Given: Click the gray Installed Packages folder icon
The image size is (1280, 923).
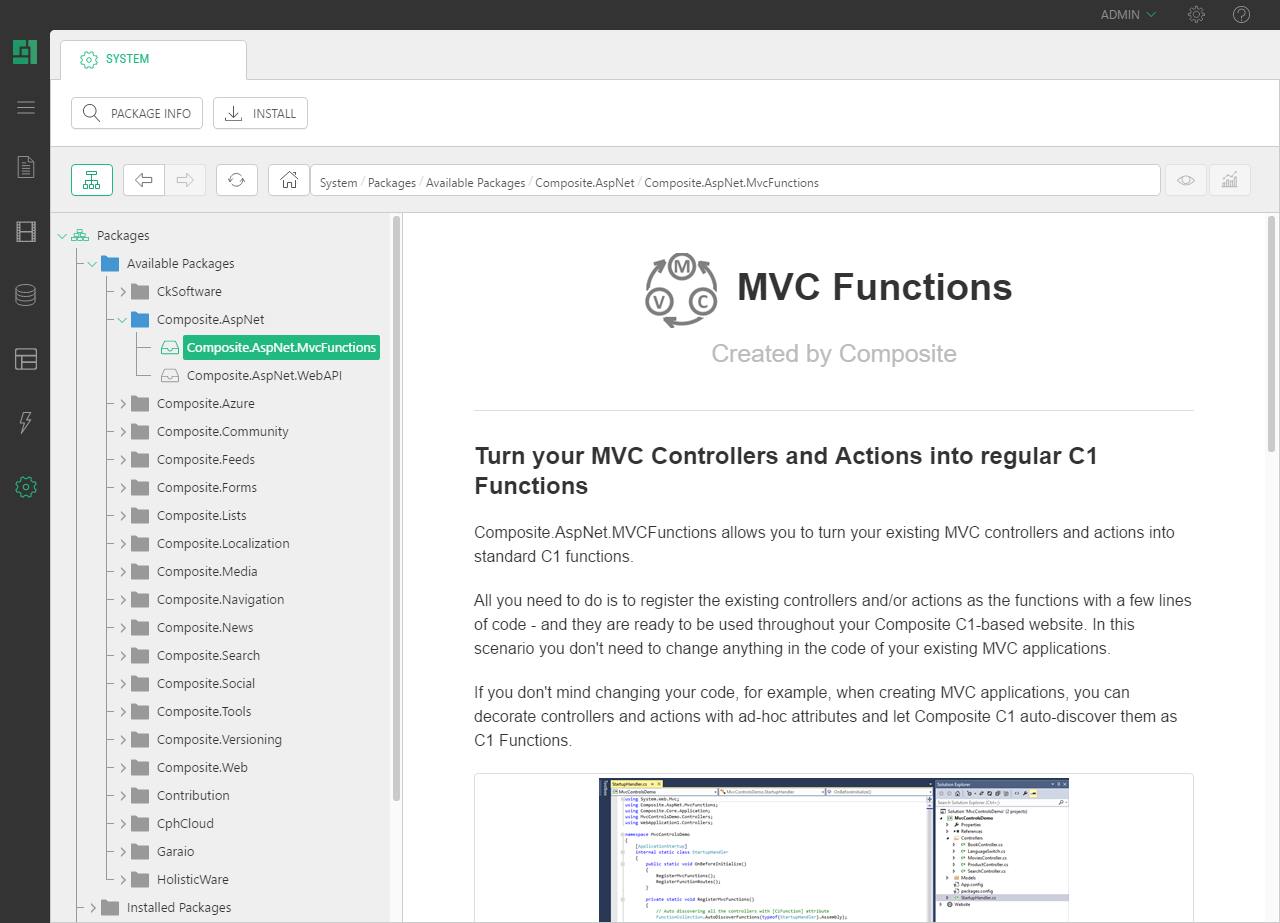Looking at the screenshot, I should [110, 908].
